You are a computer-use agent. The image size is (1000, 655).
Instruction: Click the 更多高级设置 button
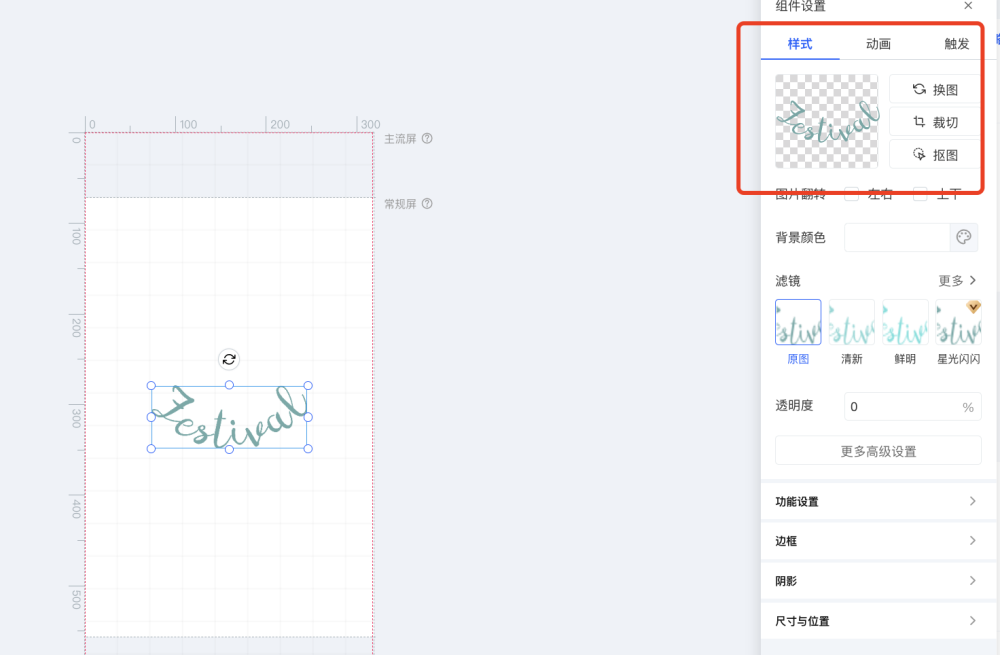pos(878,451)
